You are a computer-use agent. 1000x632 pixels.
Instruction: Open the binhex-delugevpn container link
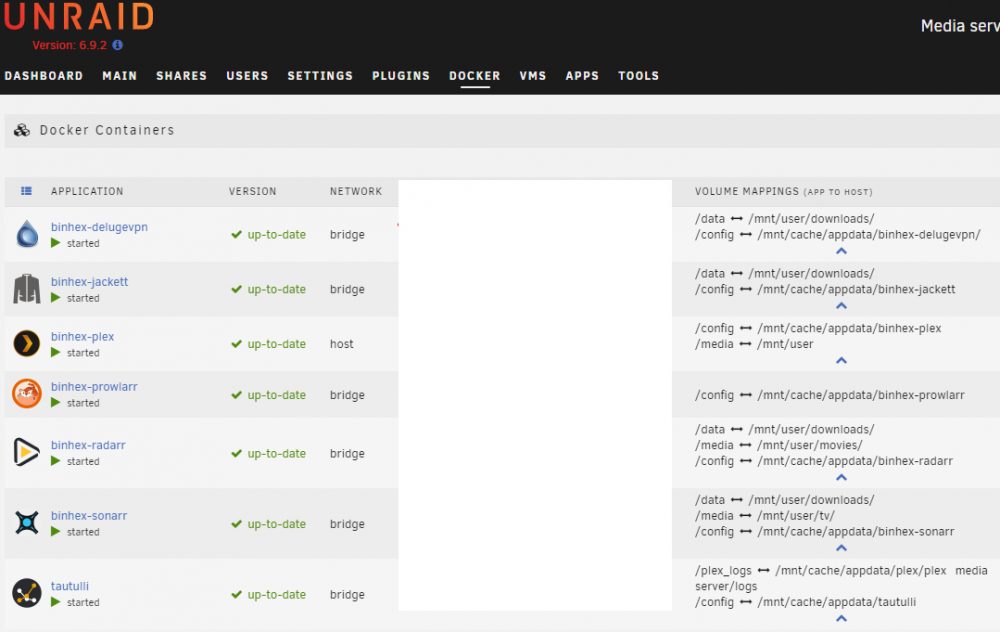tap(99, 227)
